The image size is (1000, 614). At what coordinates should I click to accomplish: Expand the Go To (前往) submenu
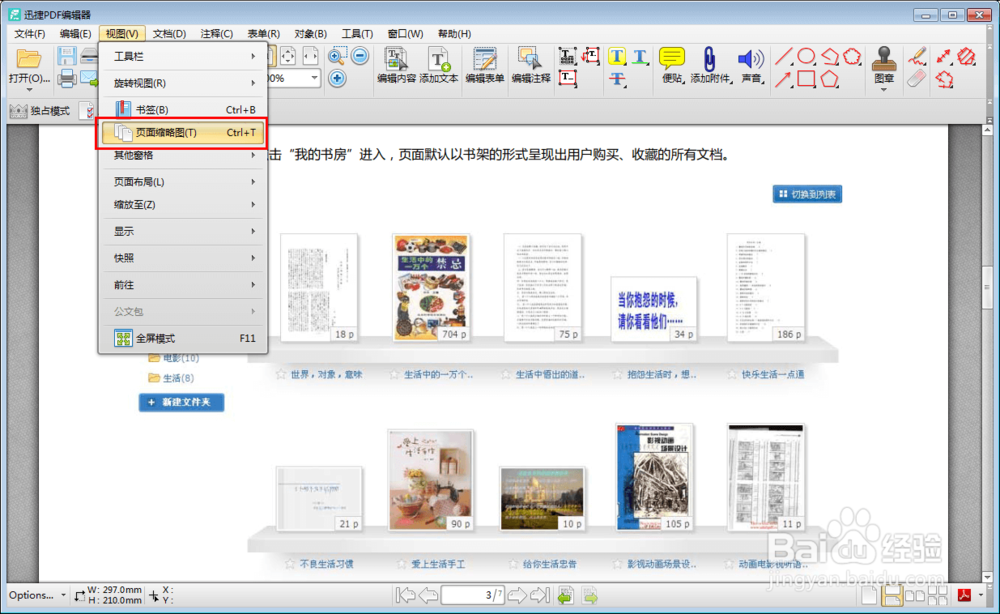point(183,285)
